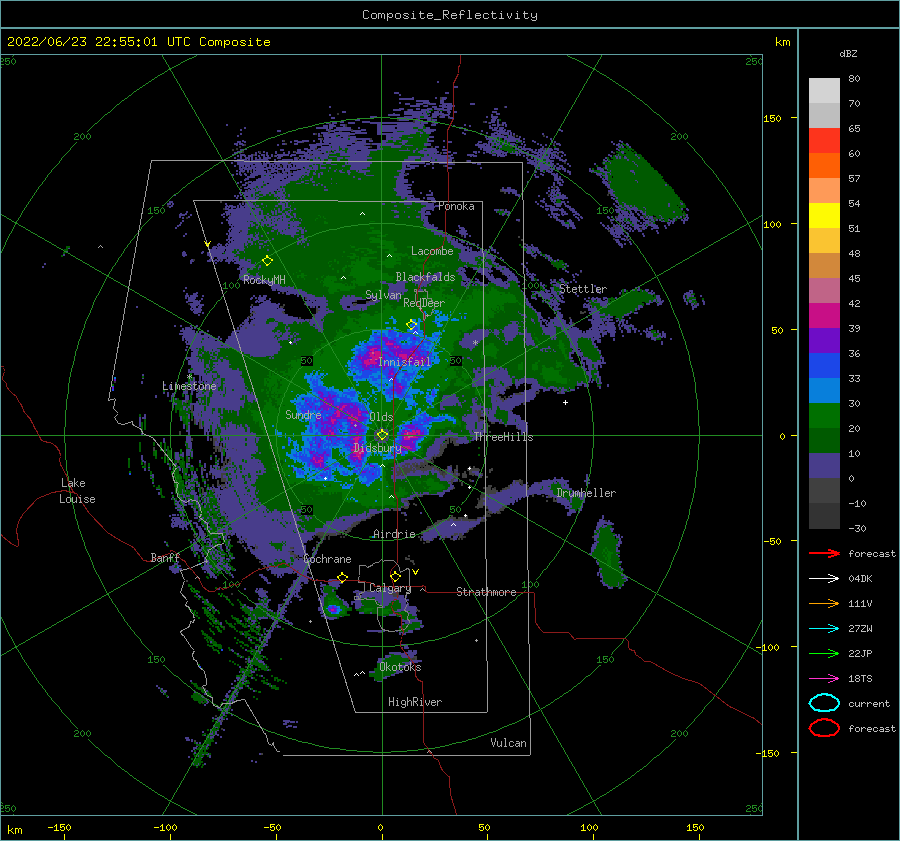Click the Lake Louise label
This screenshot has height=841, width=900.
(77, 491)
